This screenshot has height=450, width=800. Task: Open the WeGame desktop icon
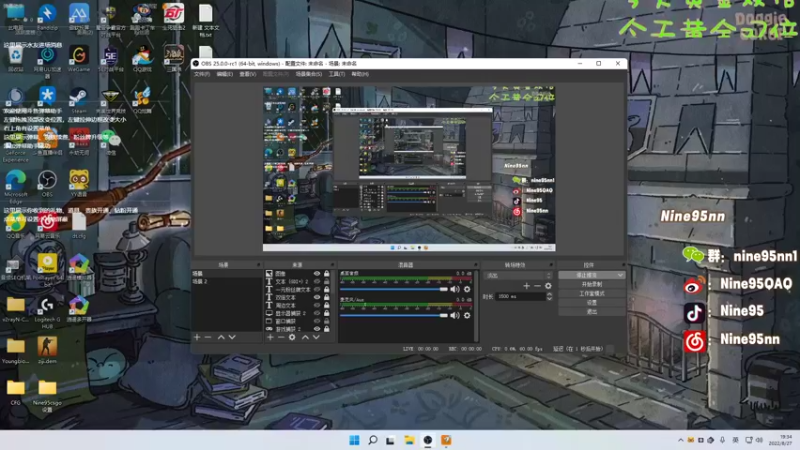point(79,58)
